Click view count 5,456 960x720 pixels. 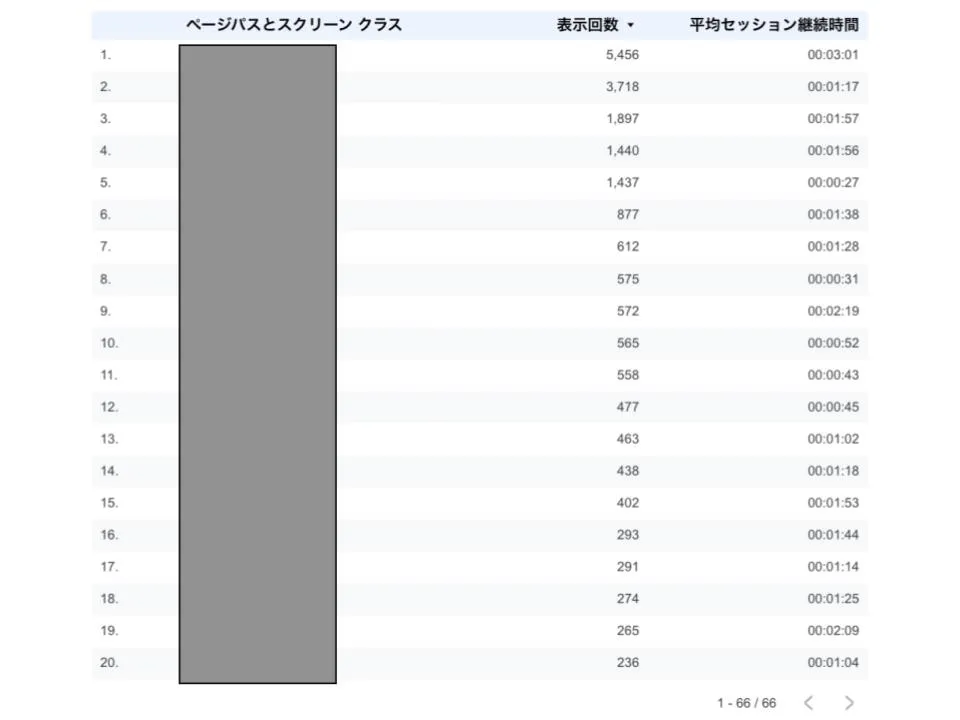click(622, 54)
